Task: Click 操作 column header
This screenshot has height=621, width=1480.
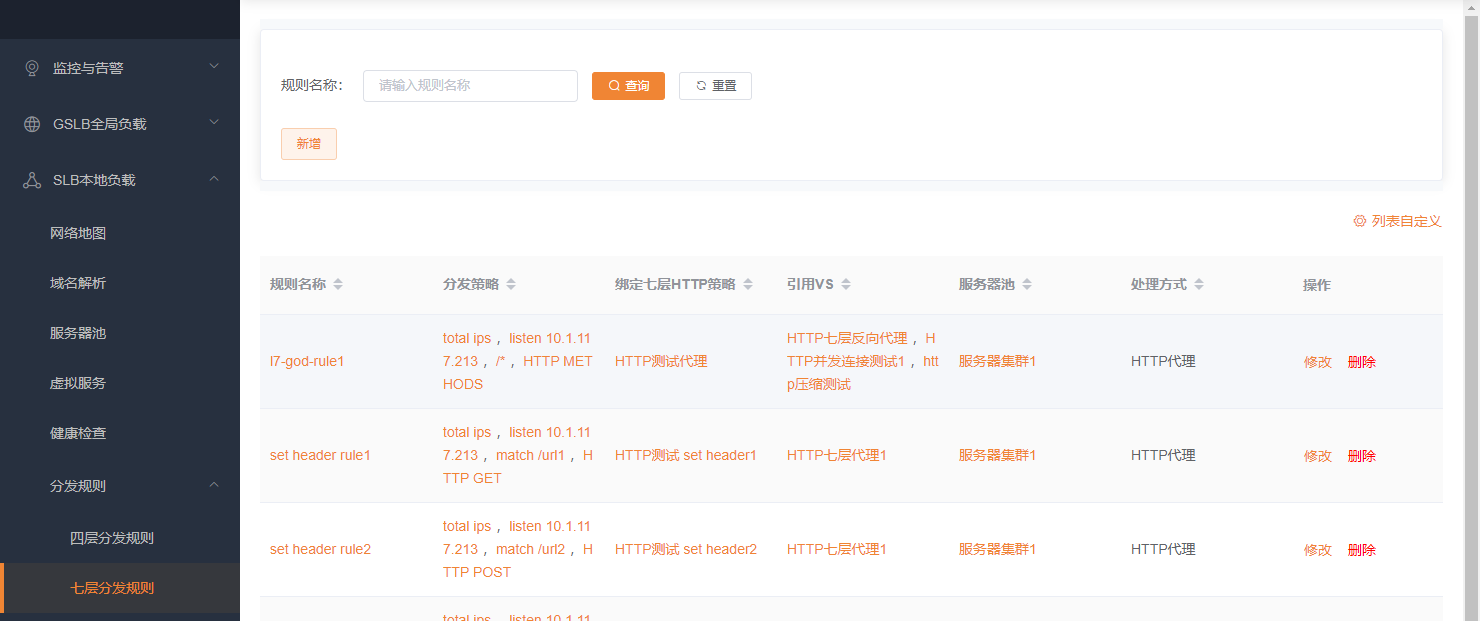Action: (x=1317, y=285)
